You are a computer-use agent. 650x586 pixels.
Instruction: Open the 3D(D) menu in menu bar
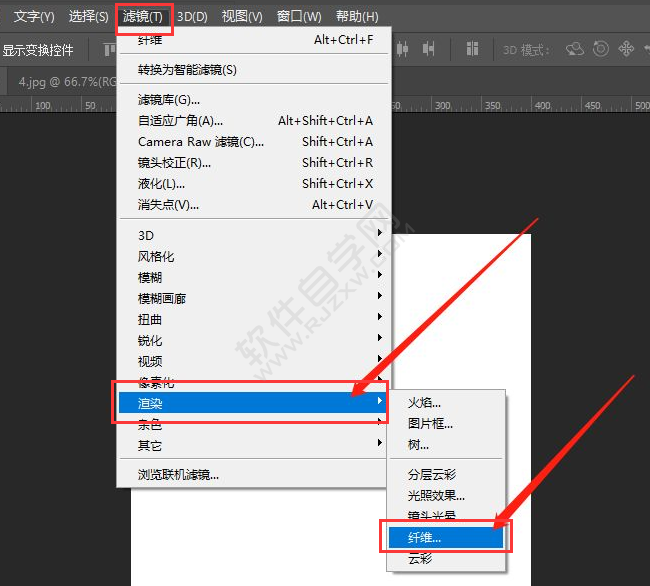tap(192, 17)
